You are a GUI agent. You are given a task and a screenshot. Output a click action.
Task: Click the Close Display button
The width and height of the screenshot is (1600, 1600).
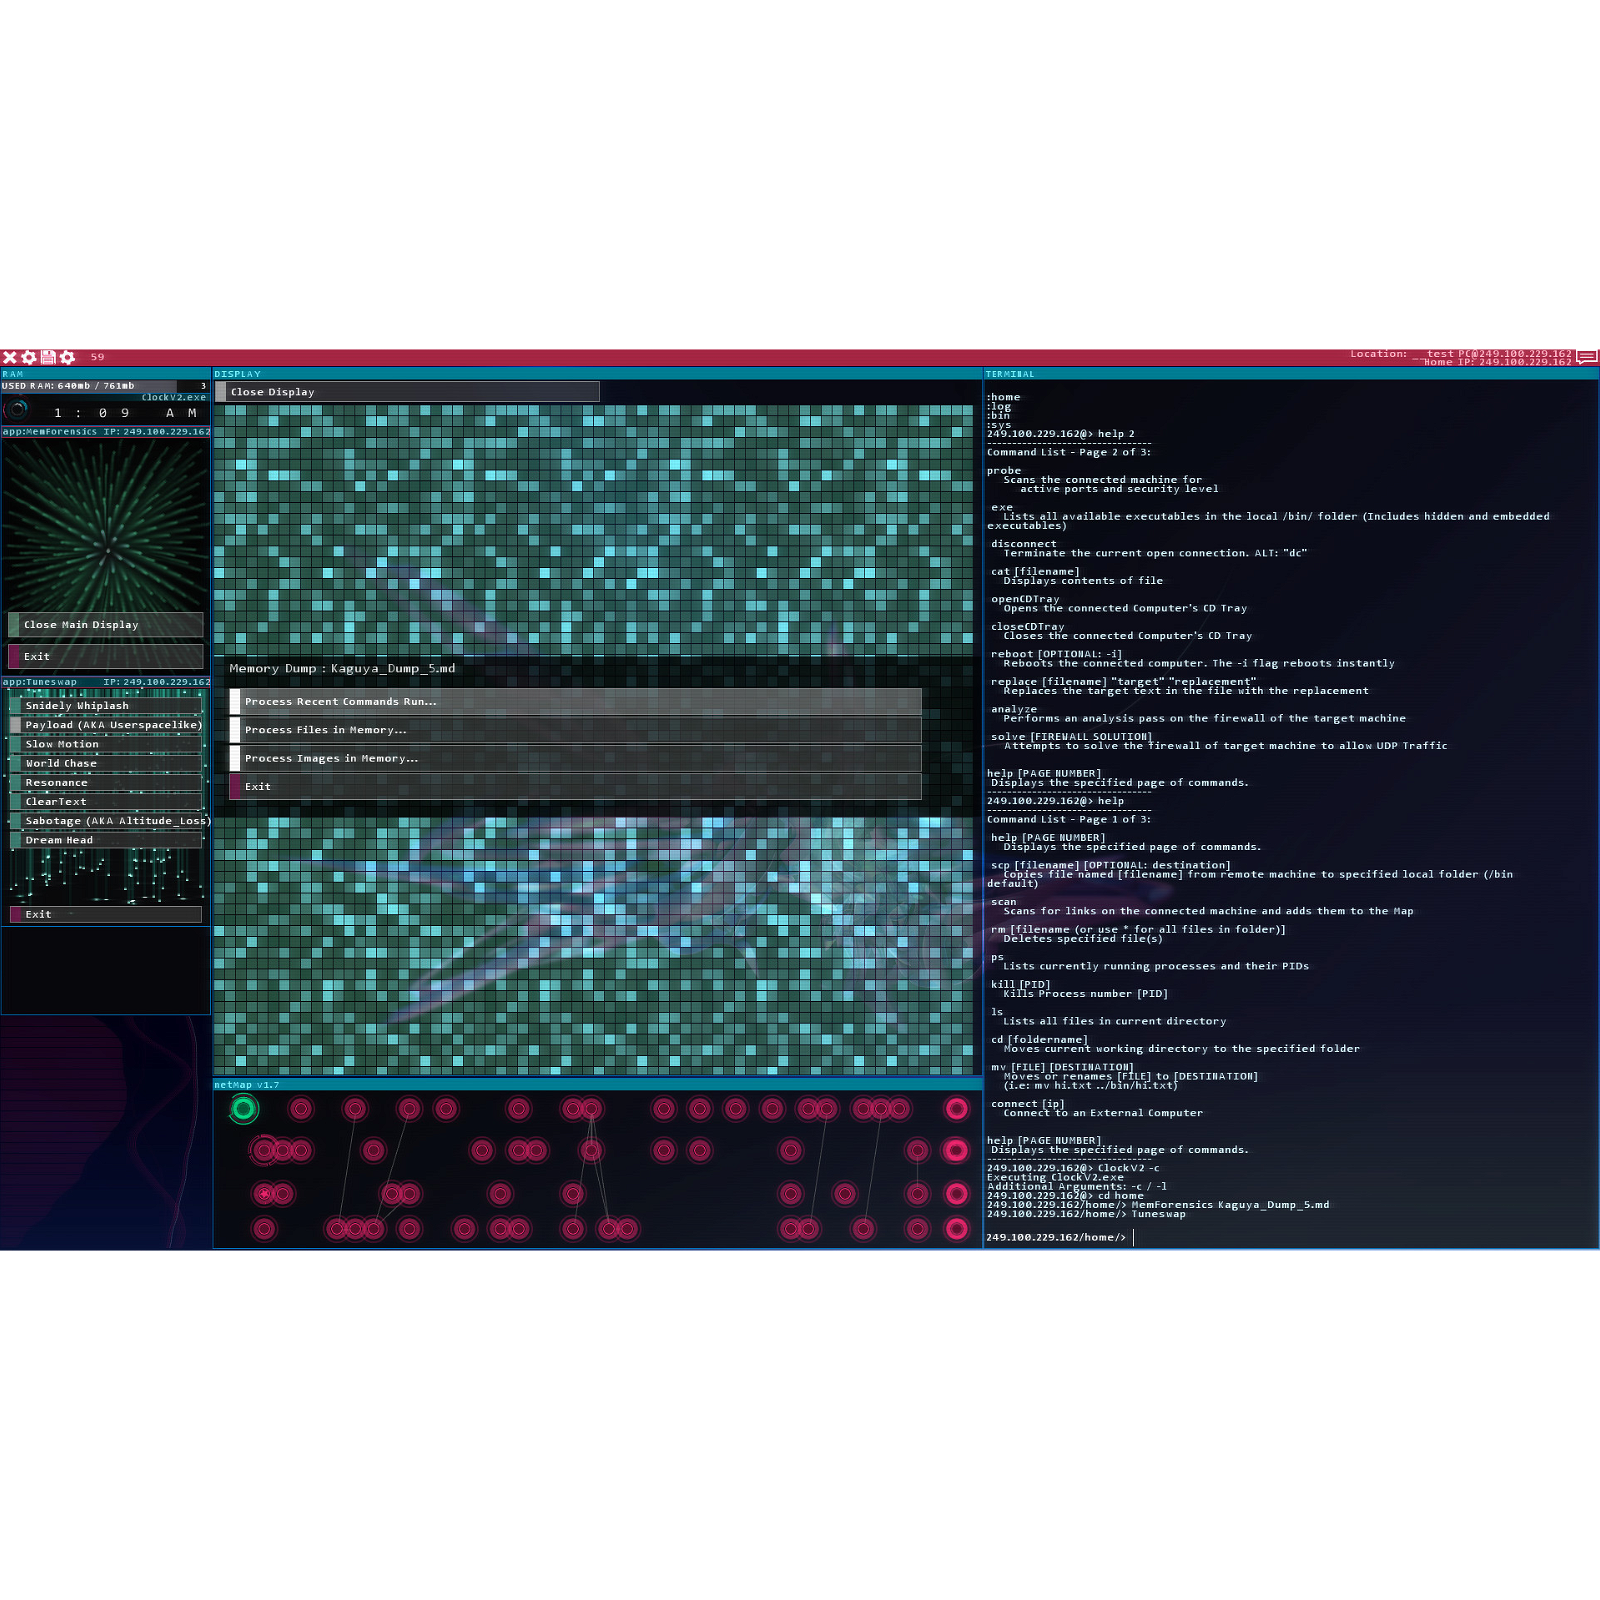pyautogui.click(x=407, y=392)
